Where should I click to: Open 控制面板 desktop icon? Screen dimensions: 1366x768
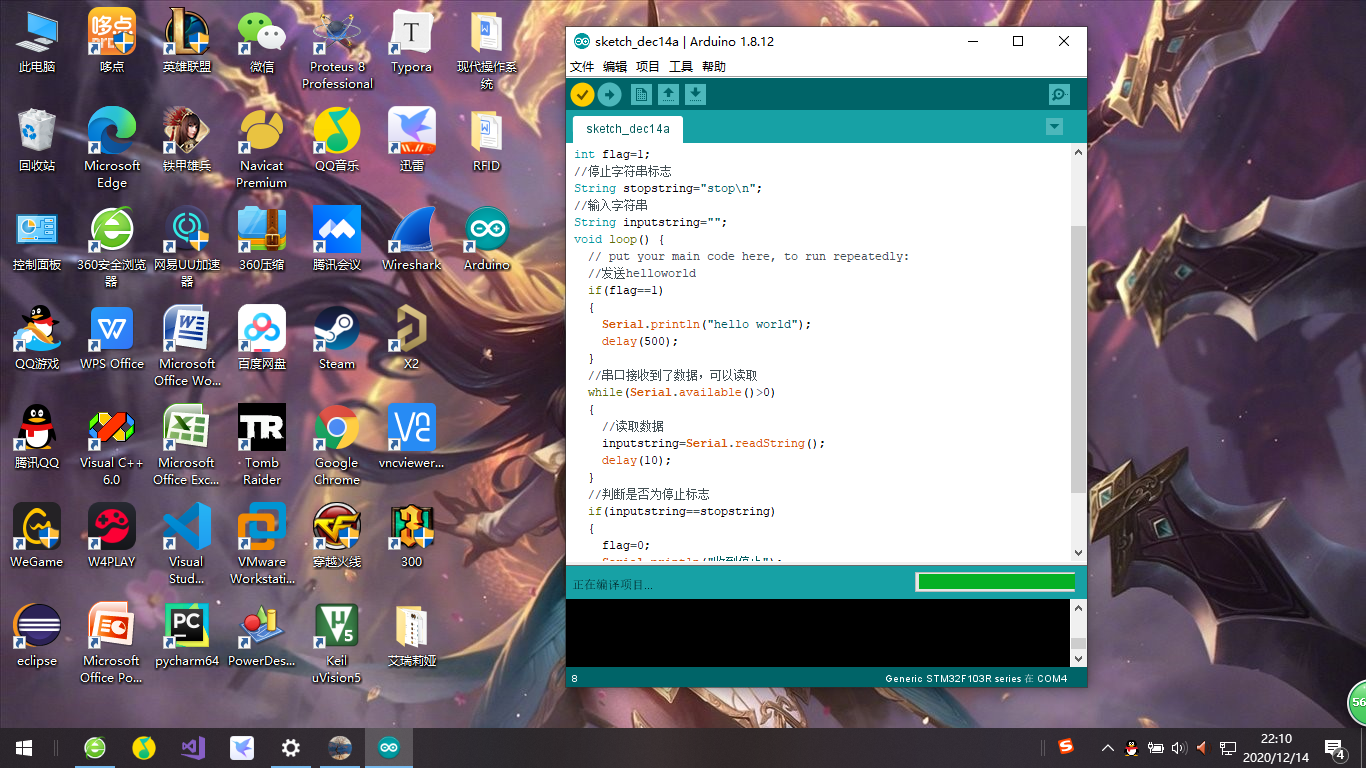coord(37,240)
